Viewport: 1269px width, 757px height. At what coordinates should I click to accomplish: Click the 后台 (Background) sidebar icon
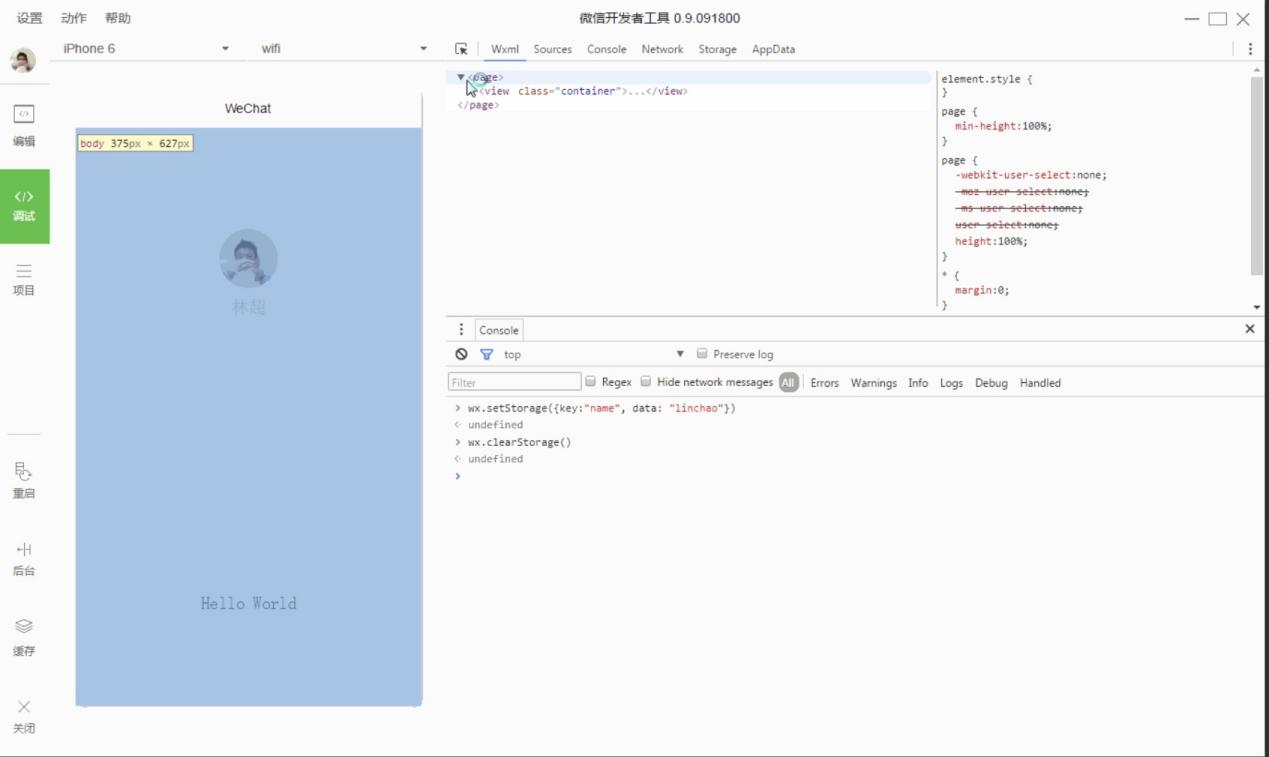click(24, 558)
